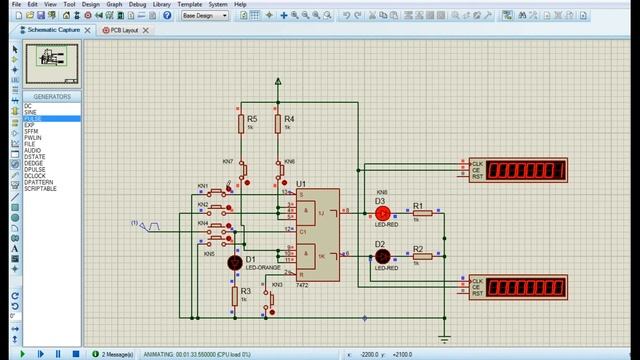Search with binoculars icon

[x=522, y=16]
